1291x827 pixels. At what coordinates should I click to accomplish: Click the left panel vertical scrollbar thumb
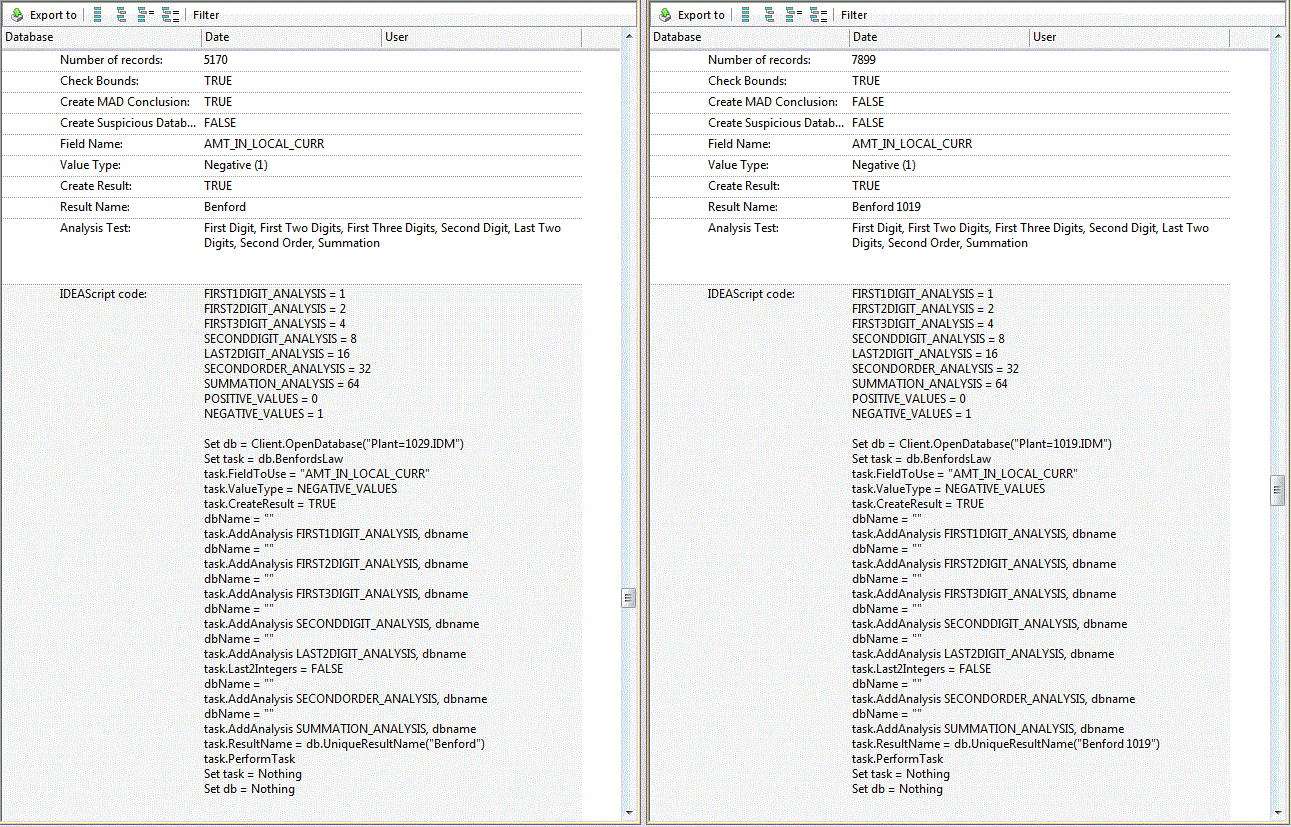(x=629, y=597)
